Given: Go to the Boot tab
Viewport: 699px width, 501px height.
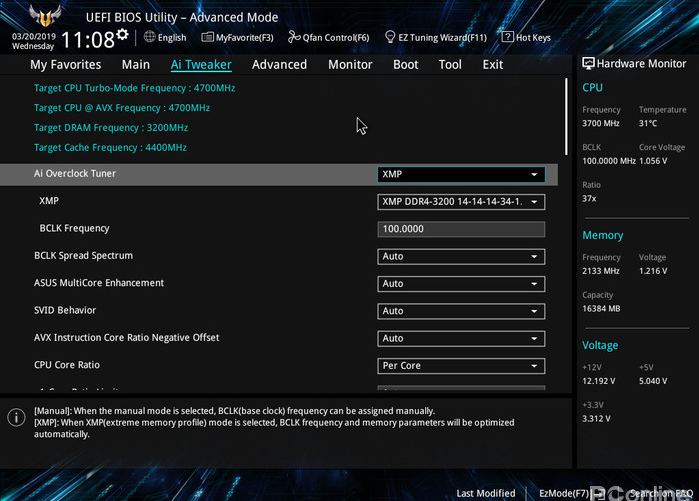Looking at the screenshot, I should coord(406,64).
